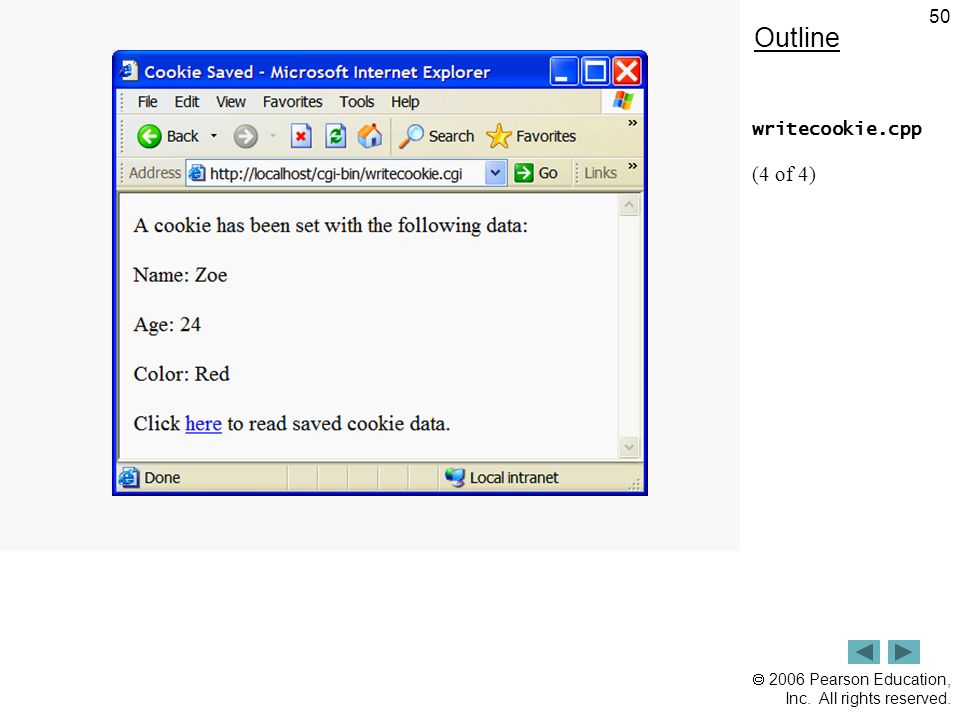Image resolution: width=960 pixels, height=720 pixels.
Task: Click the 'Color: Red' text
Action: (181, 374)
